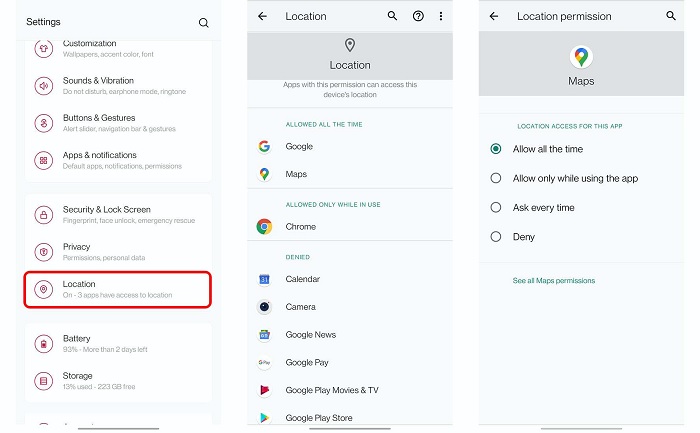
Task: Go back from the Location screen
Action: [262, 16]
